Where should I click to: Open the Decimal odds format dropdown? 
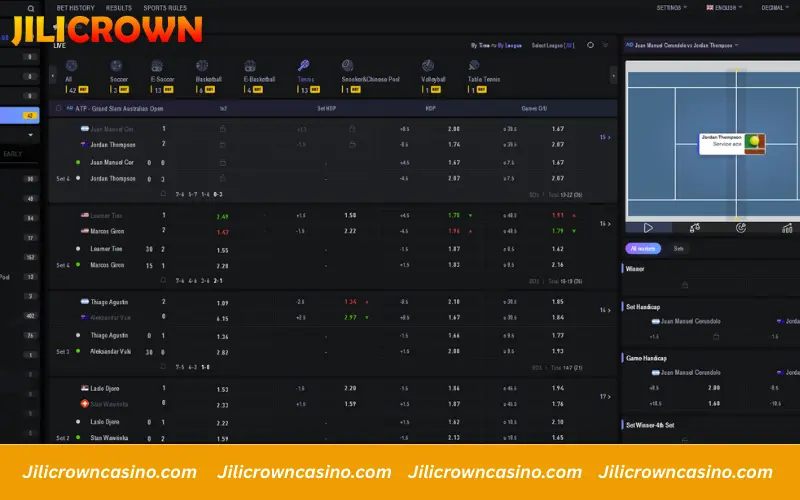tap(775, 8)
